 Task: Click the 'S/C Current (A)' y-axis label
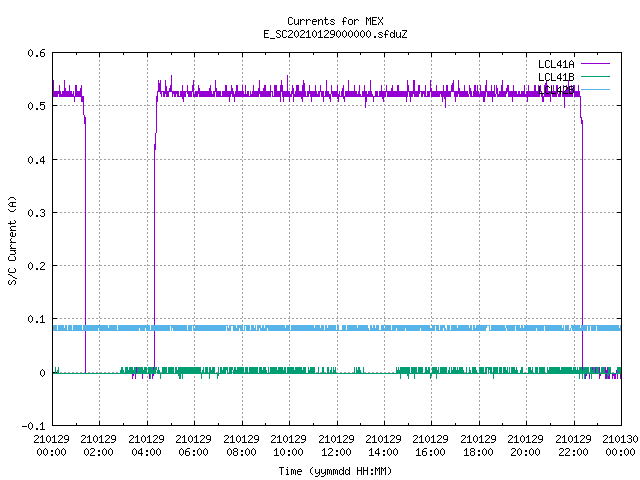coord(12,240)
